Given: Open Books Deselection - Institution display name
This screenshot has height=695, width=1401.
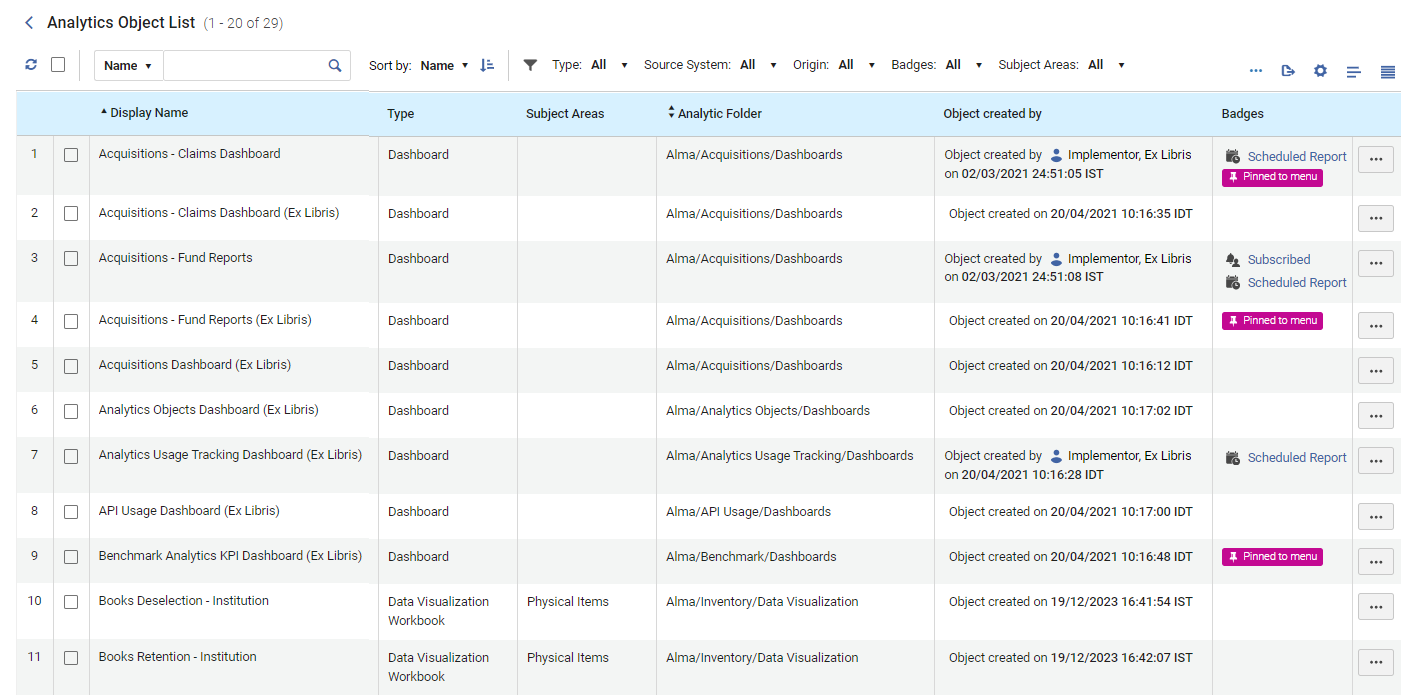Looking at the screenshot, I should (x=183, y=601).
